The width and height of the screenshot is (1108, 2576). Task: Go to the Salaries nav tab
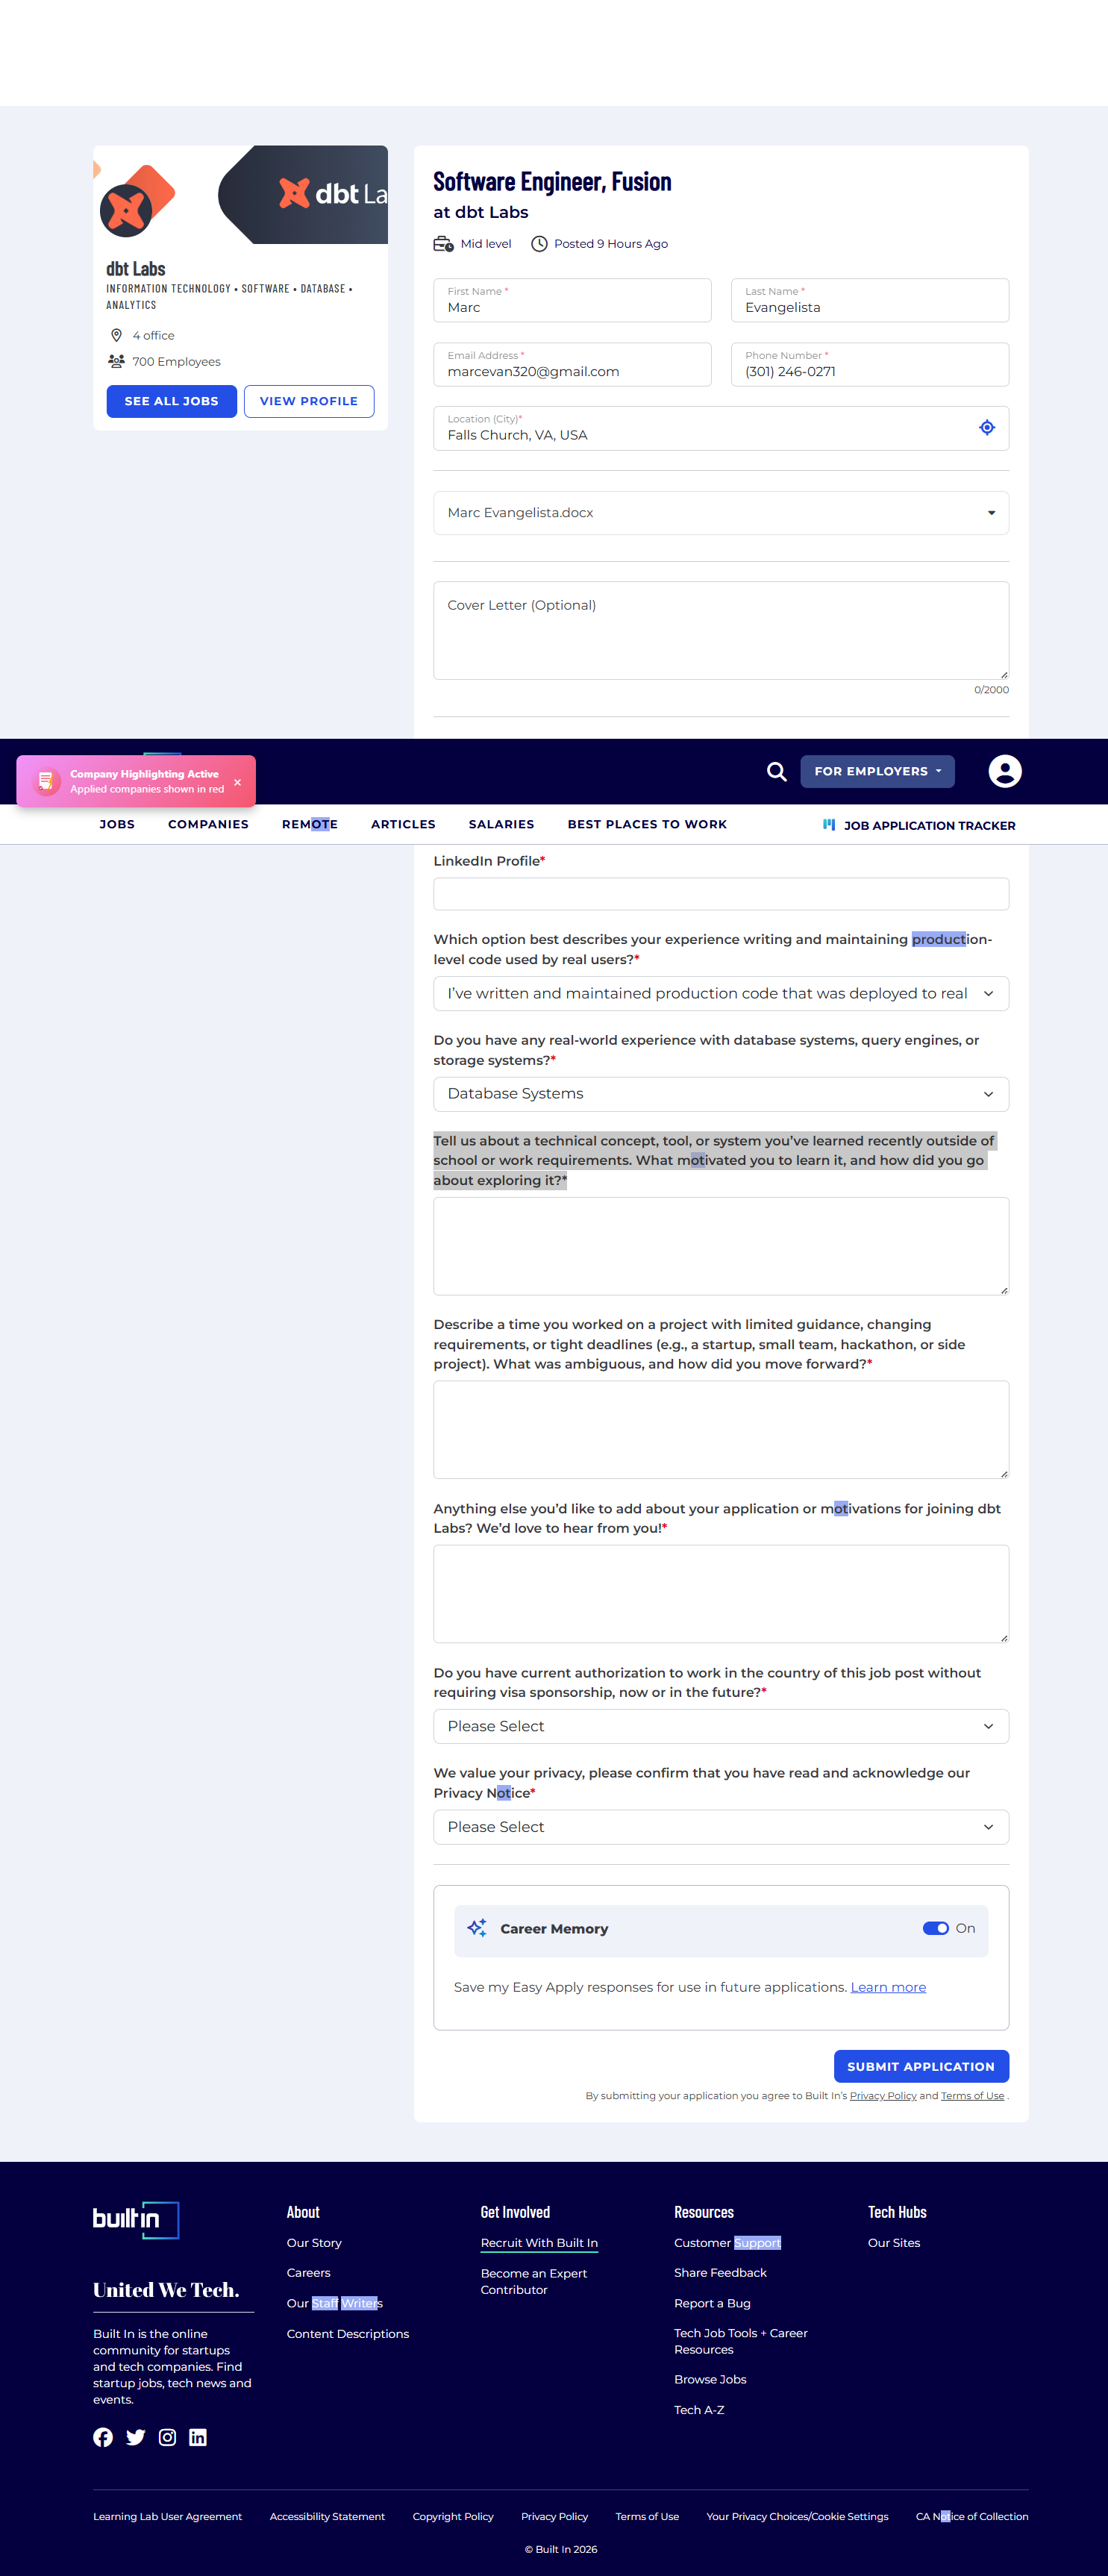[501, 824]
